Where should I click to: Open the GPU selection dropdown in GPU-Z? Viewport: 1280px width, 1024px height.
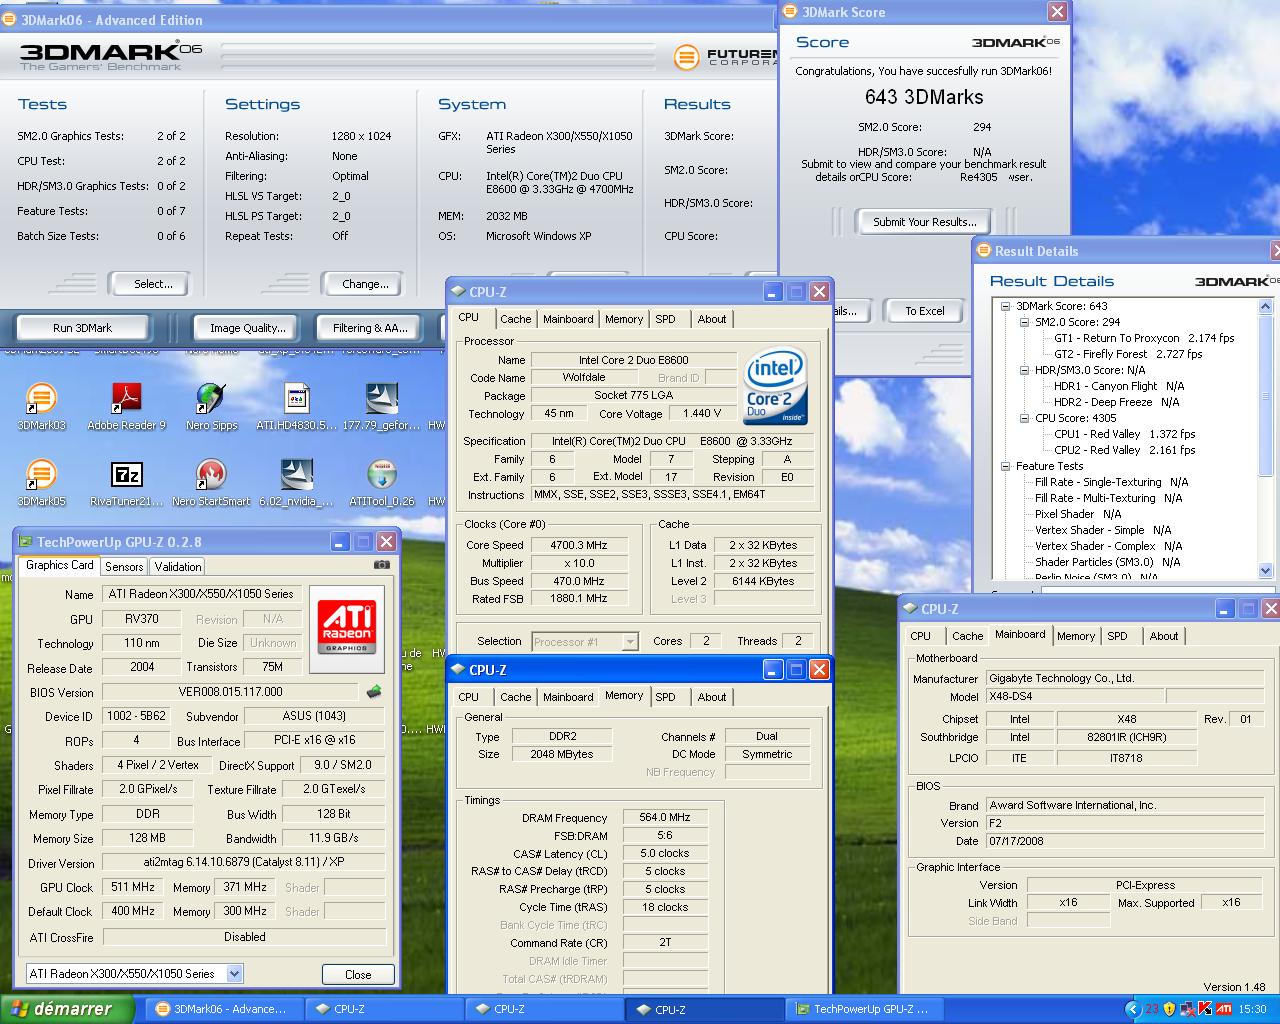click(x=234, y=973)
